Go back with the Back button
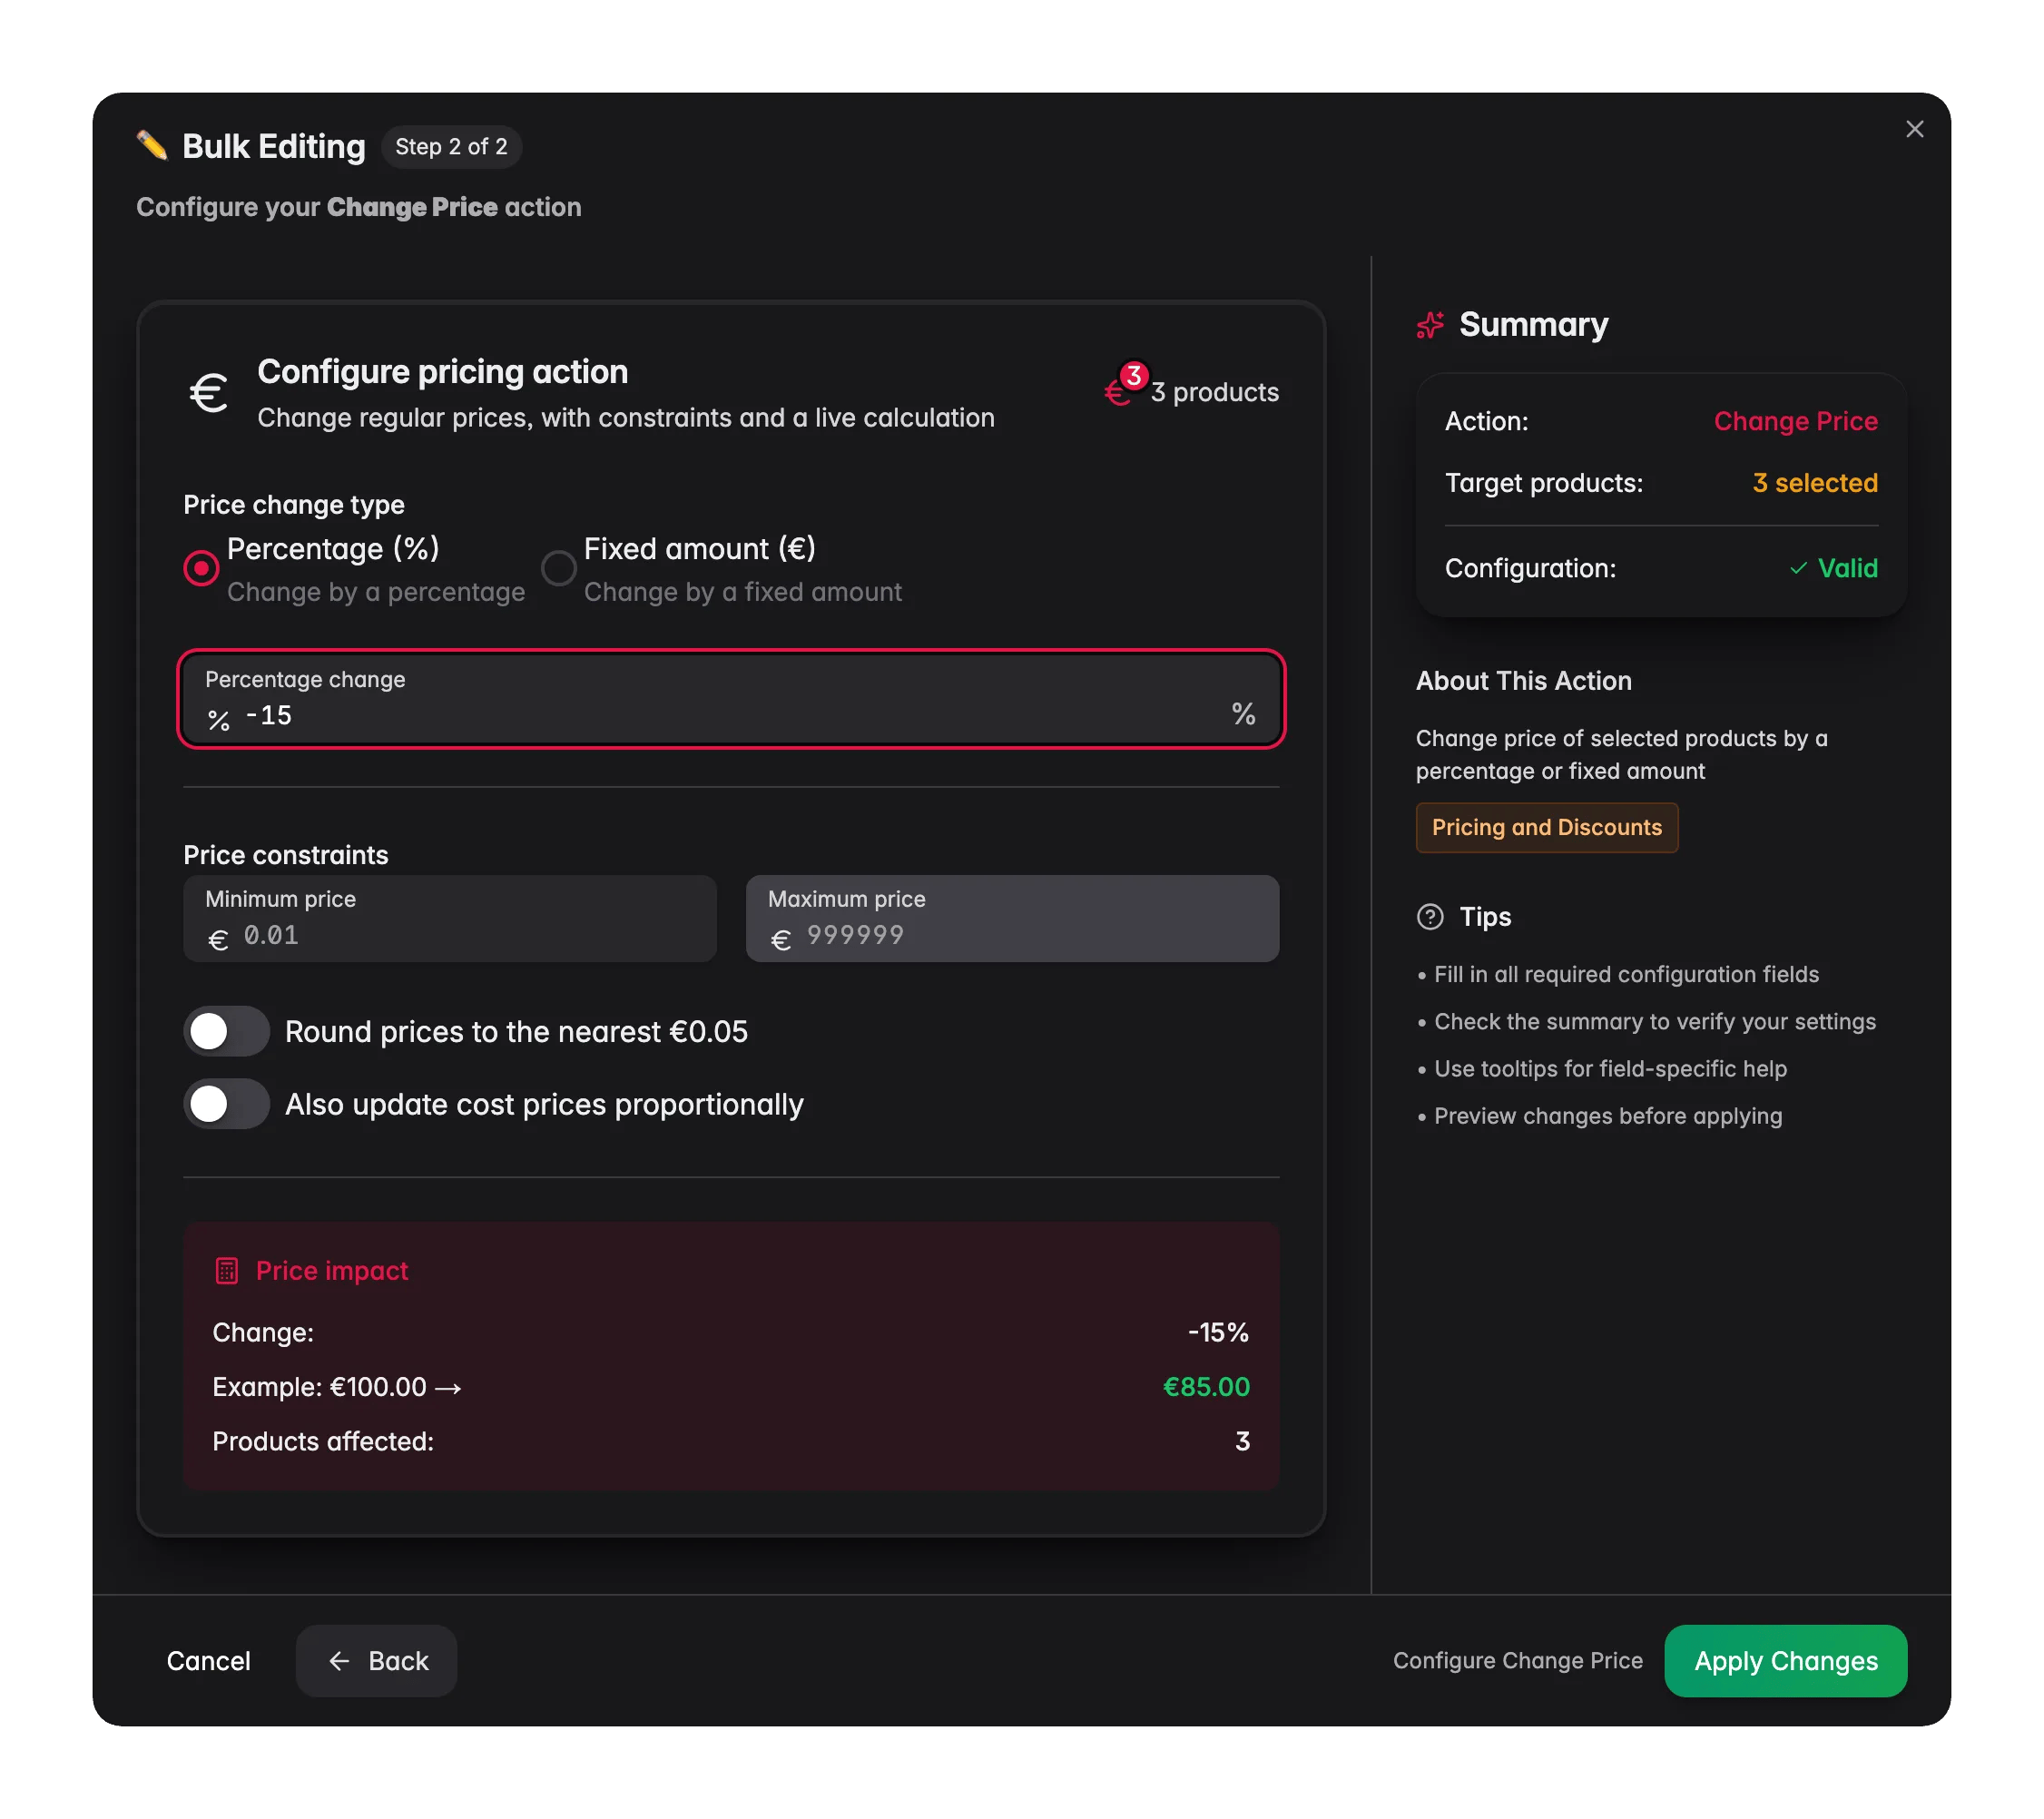 pyautogui.click(x=377, y=1661)
